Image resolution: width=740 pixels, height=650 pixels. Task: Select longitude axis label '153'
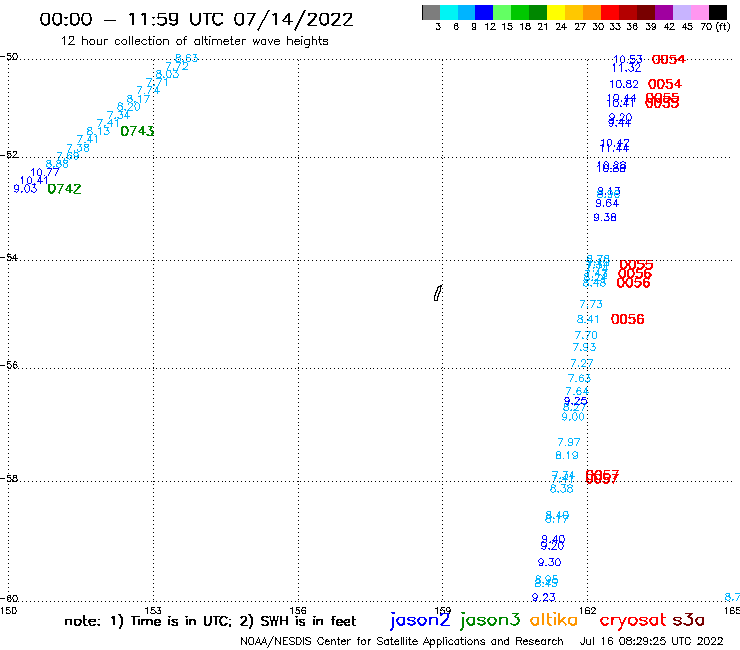coord(153,610)
